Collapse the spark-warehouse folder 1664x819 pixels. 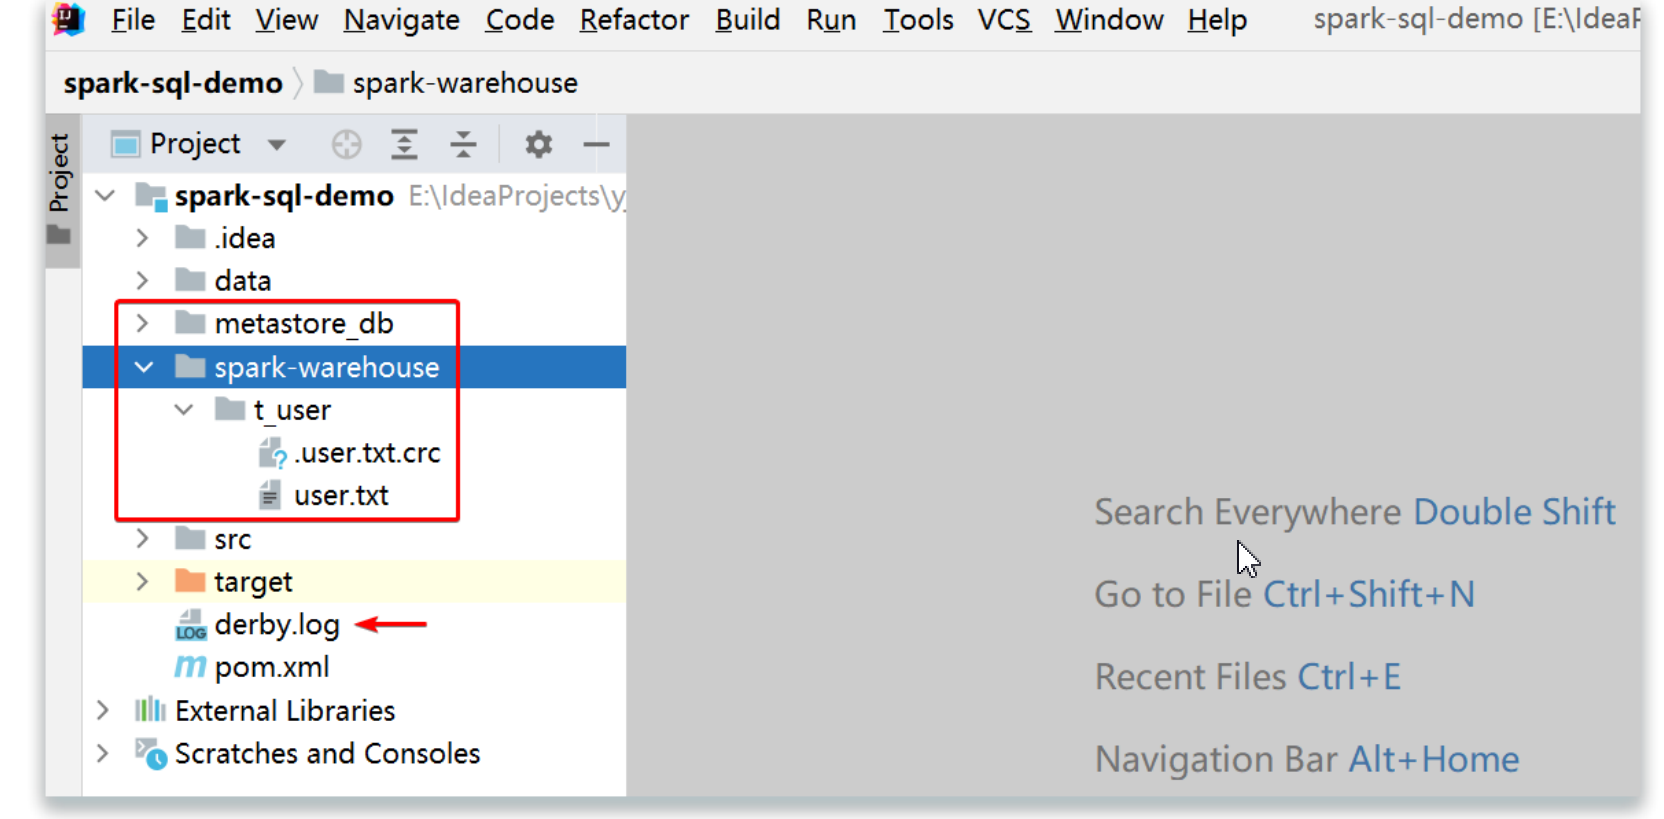coord(144,367)
